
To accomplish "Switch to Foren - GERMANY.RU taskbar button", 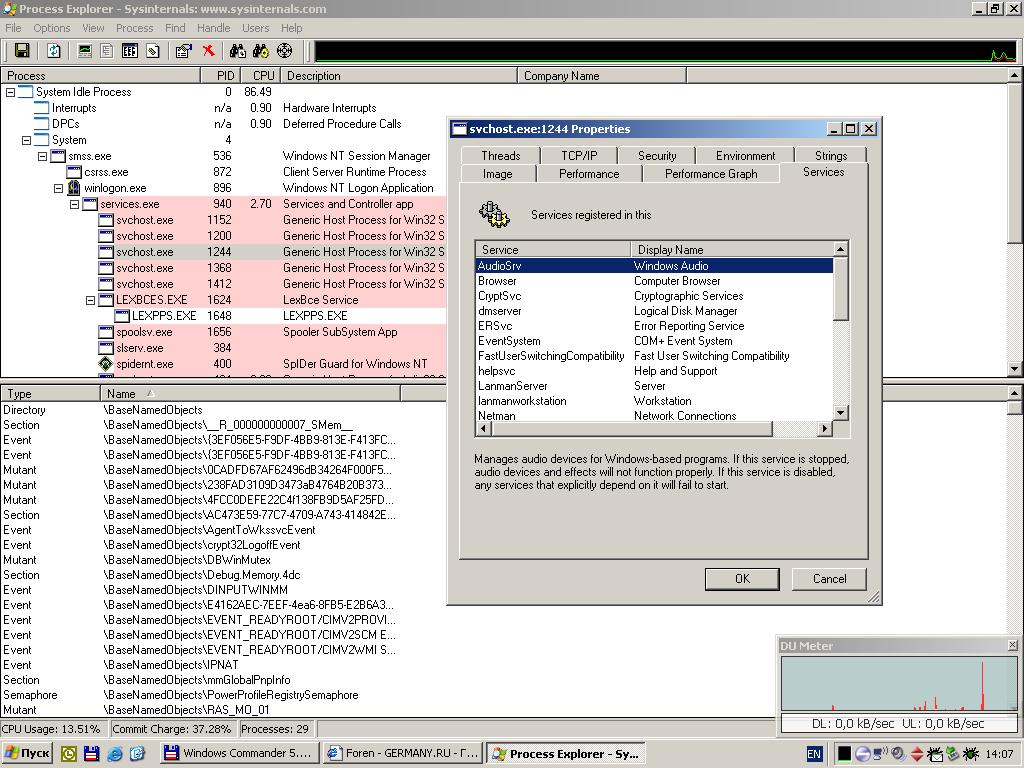I will (x=403, y=754).
